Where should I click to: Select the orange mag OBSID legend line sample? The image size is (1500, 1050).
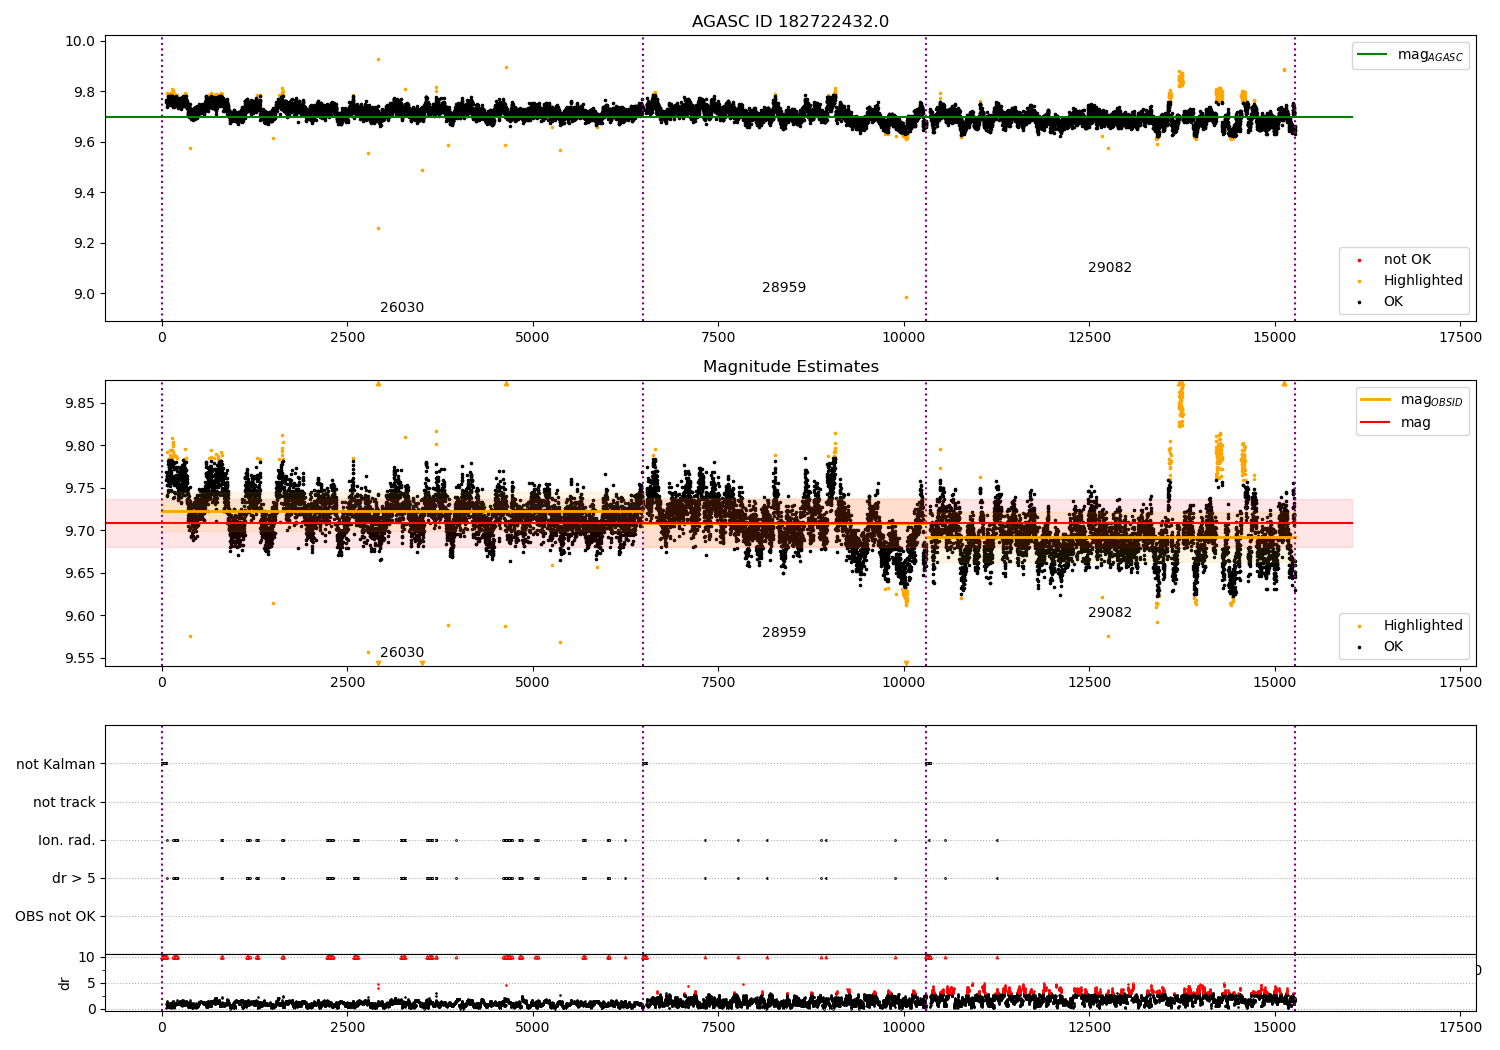pyautogui.click(x=1376, y=400)
